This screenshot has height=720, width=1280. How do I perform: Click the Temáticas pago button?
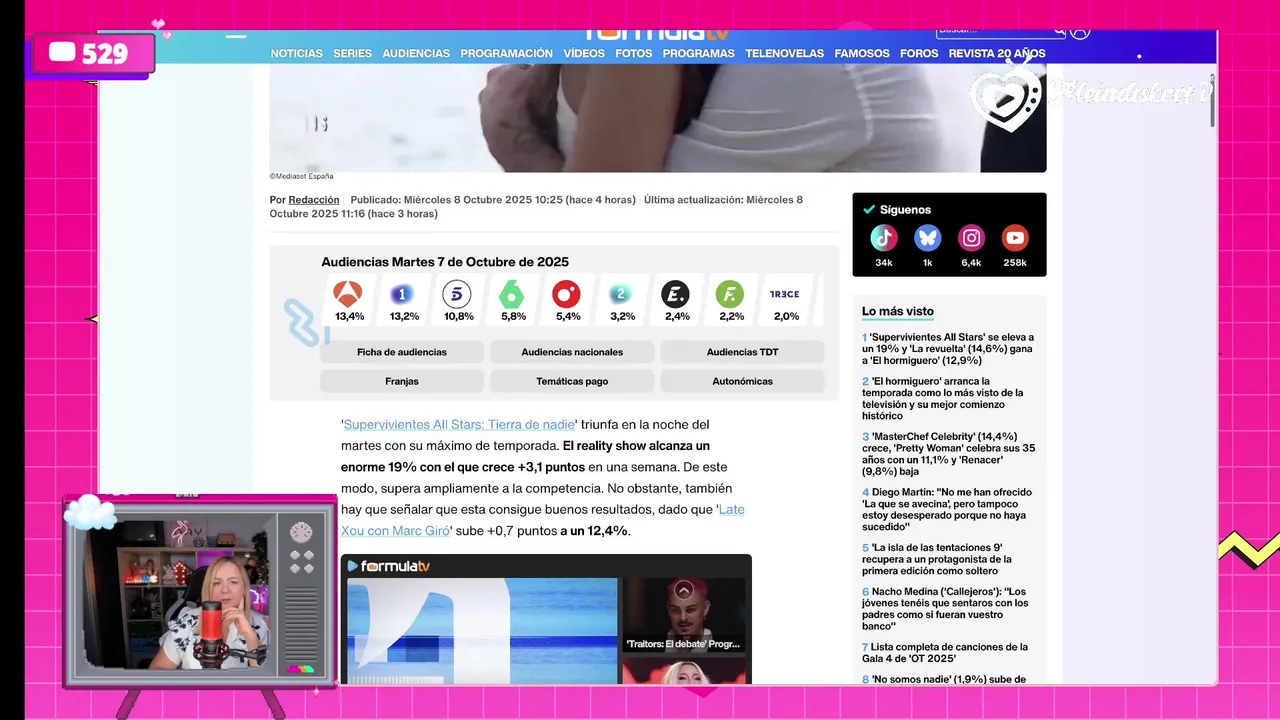point(572,381)
